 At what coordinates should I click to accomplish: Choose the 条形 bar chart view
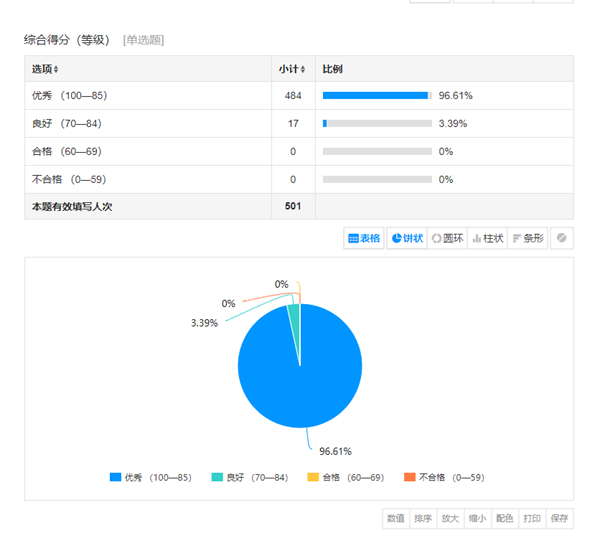coord(528,238)
